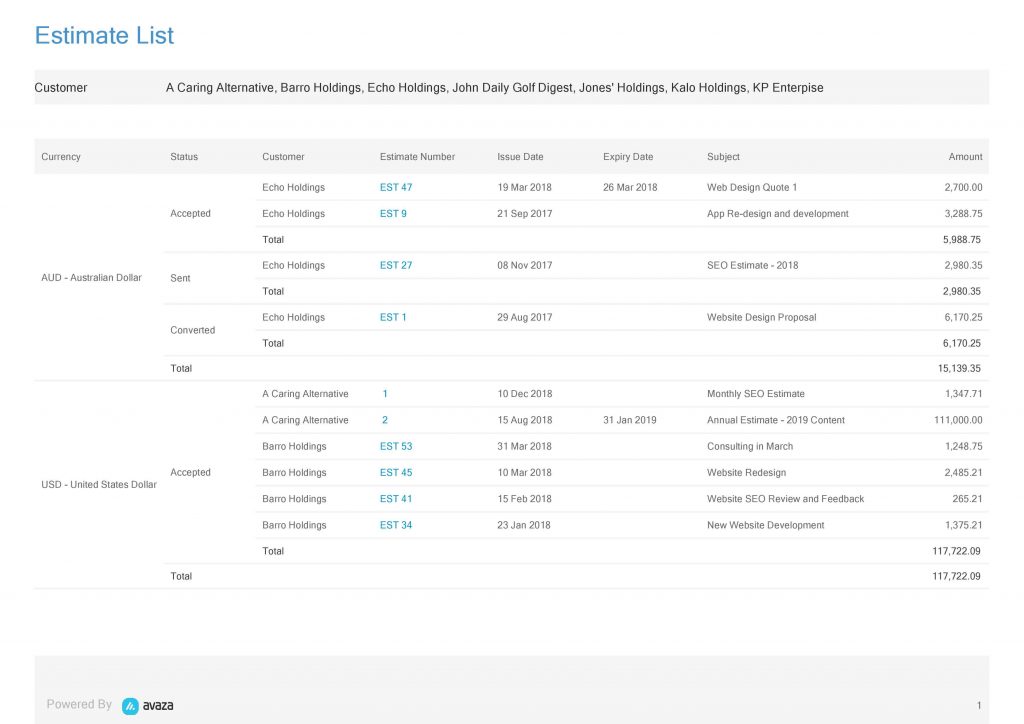The image size is (1024, 724).
Task: Select the AUD total 15,139.35
Action: (x=959, y=368)
